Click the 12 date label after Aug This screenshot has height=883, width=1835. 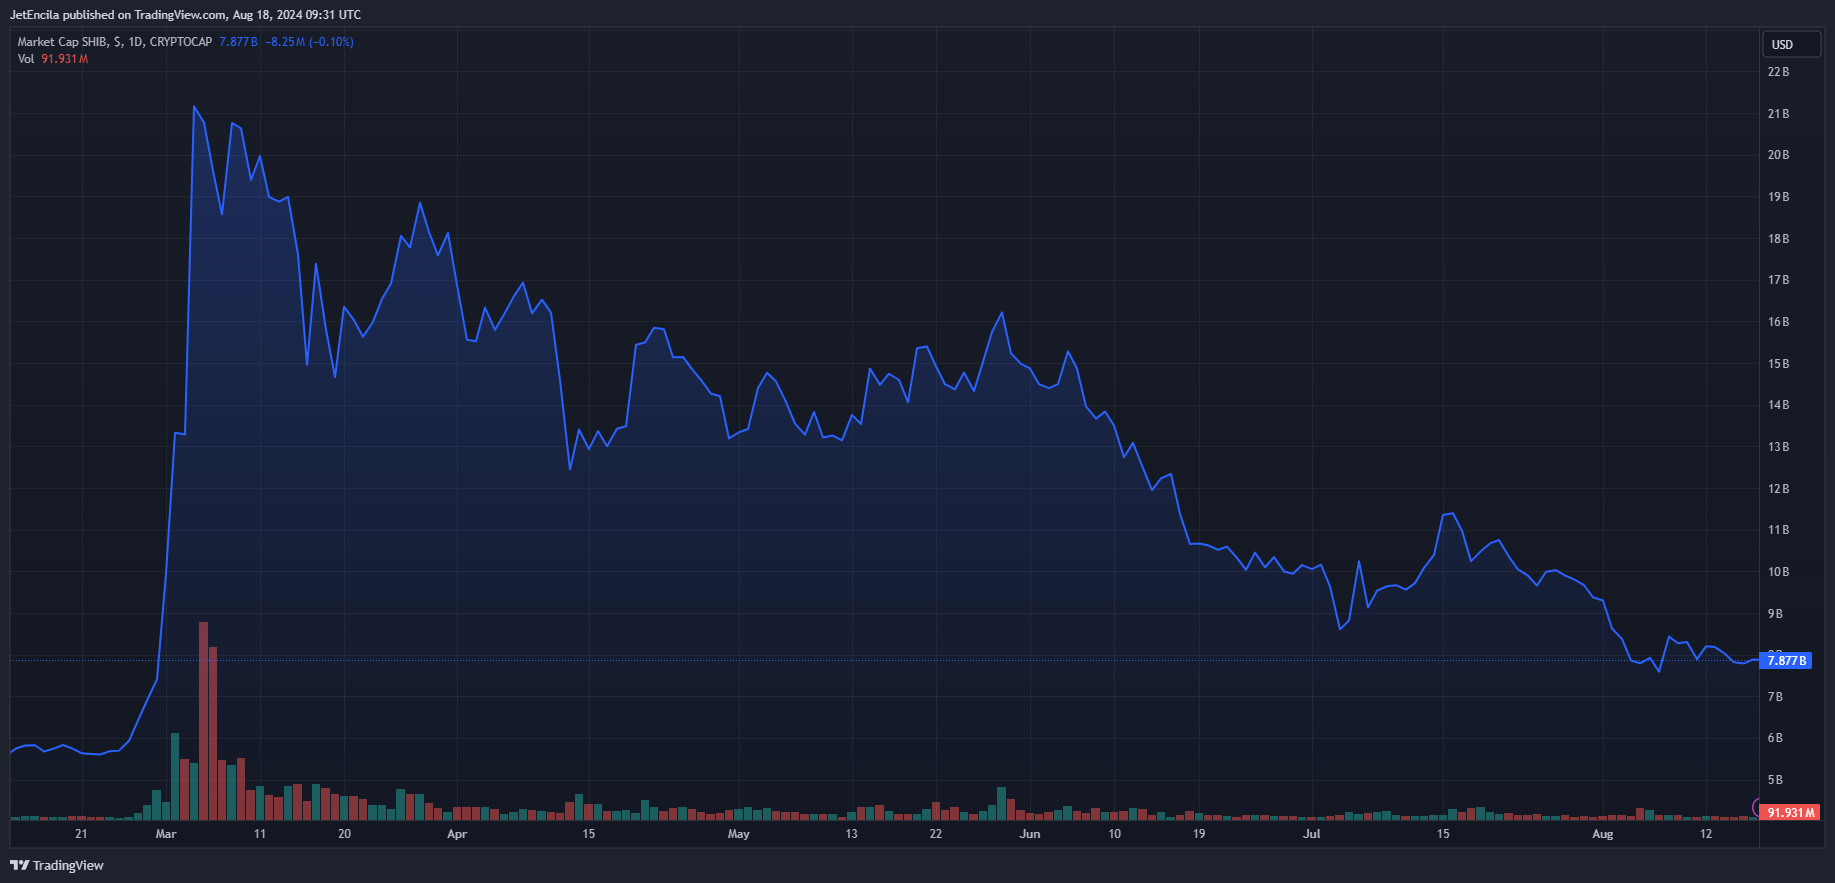click(1706, 834)
